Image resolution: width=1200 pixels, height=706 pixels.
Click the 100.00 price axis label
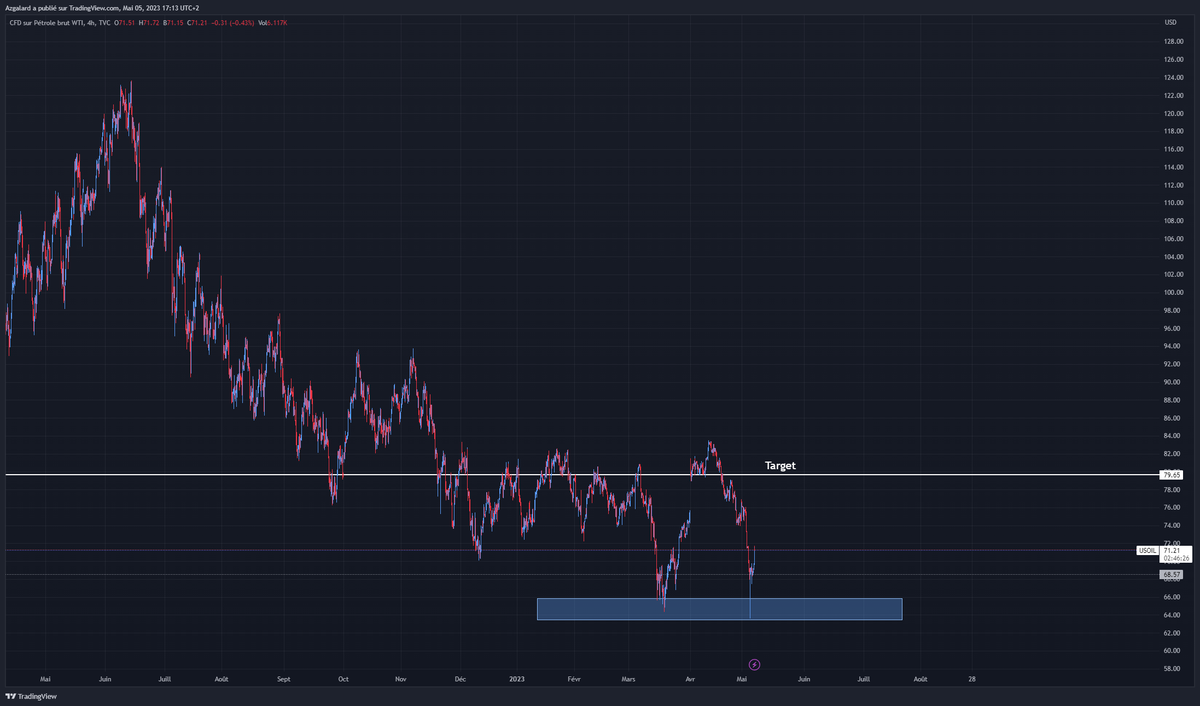coord(1174,293)
